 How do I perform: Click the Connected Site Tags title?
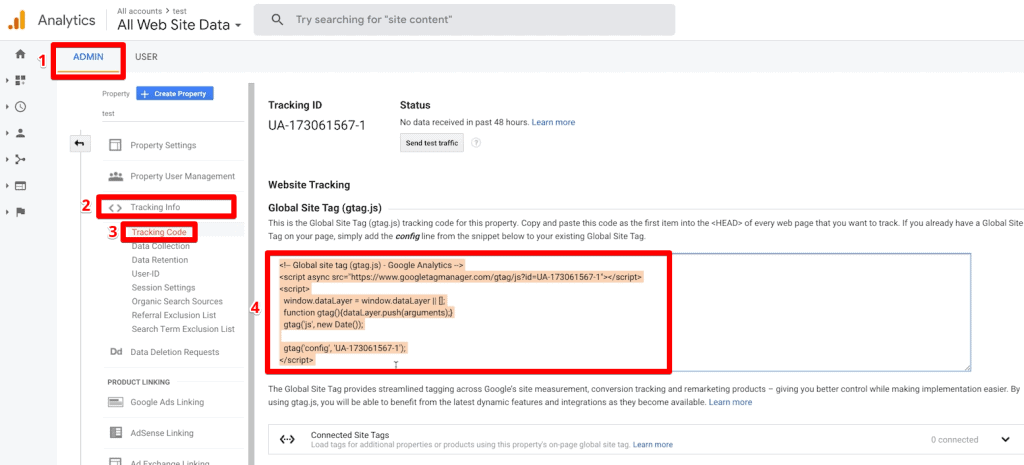(350, 434)
